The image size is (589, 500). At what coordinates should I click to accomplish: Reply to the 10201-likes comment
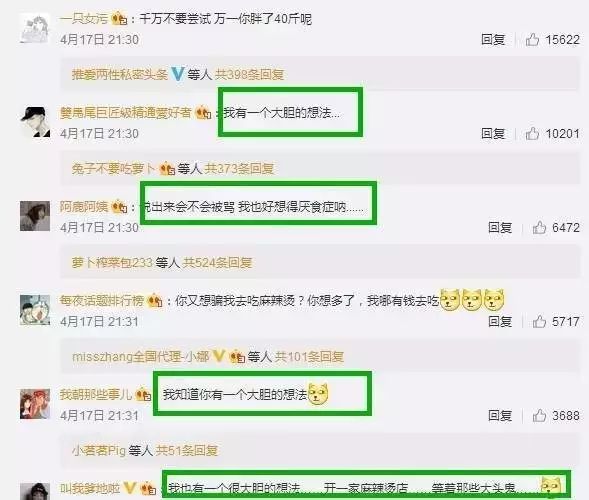493,133
